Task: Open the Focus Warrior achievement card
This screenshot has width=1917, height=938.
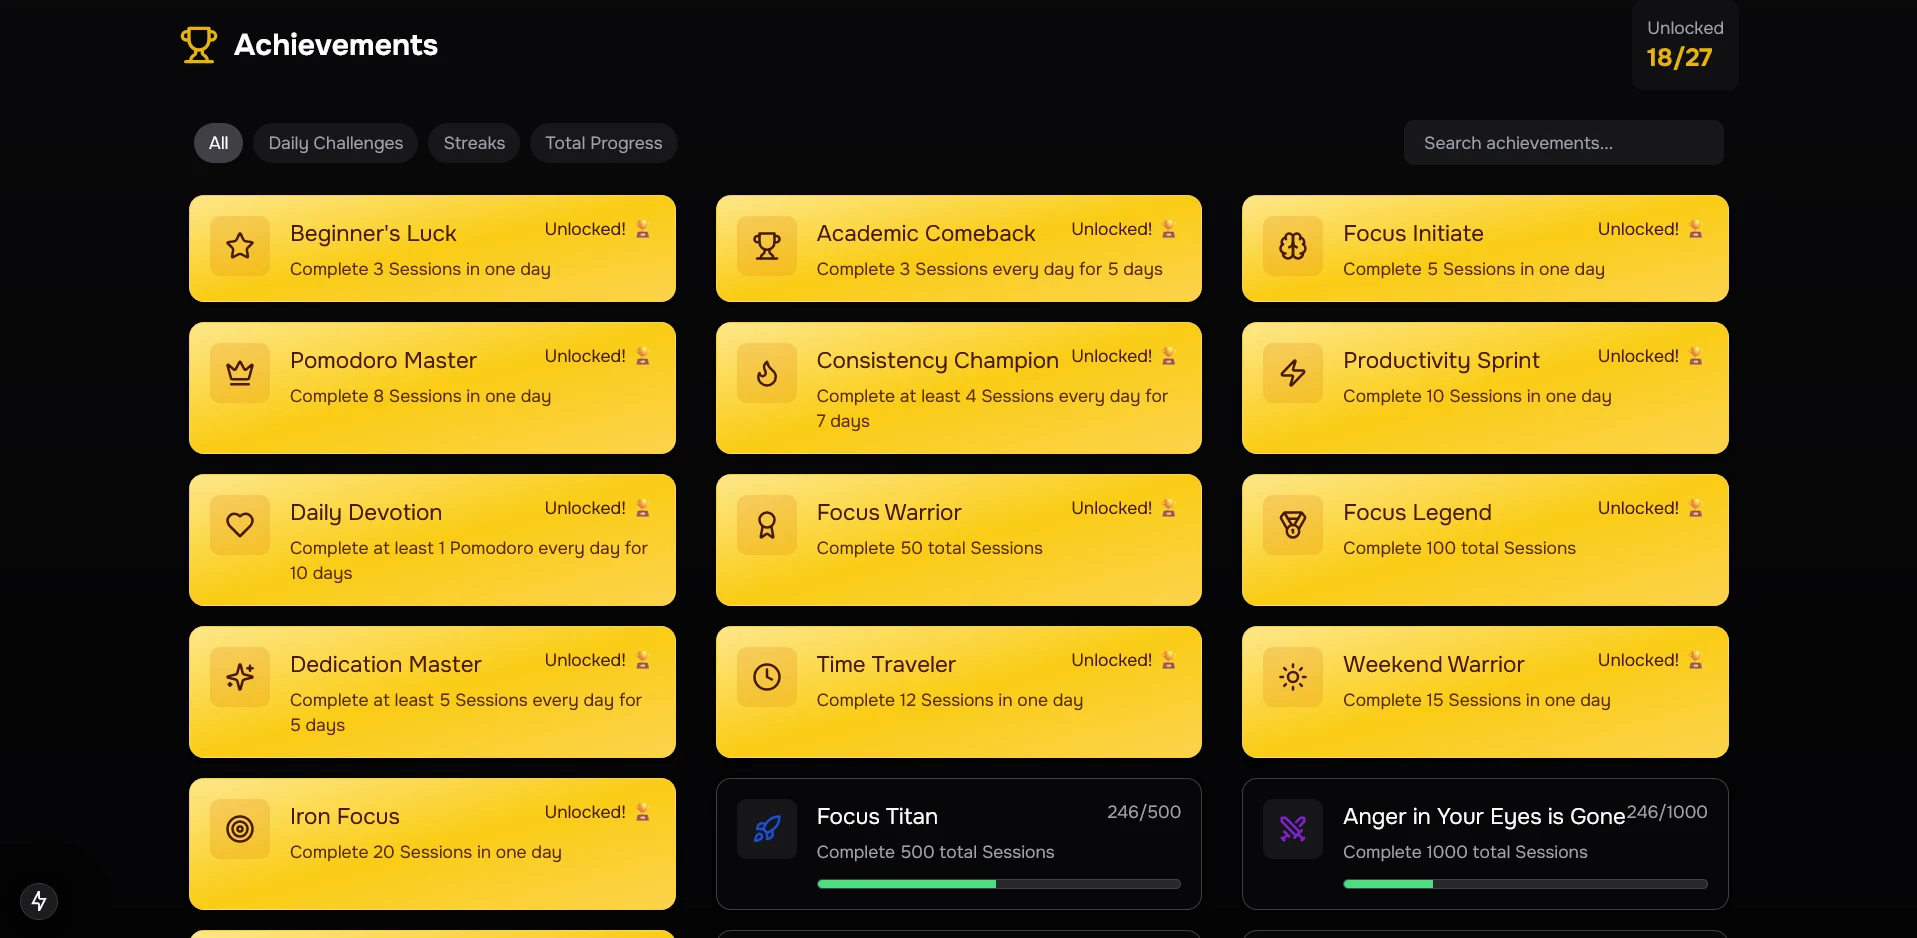Action: tap(957, 539)
